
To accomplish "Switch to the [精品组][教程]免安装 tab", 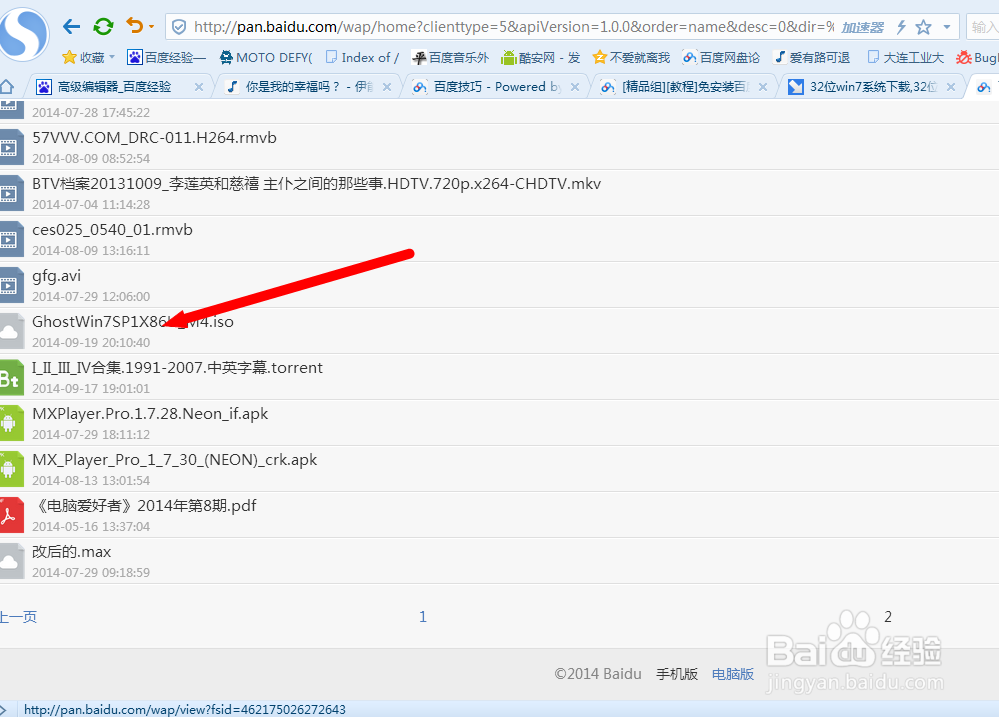I will pos(675,87).
